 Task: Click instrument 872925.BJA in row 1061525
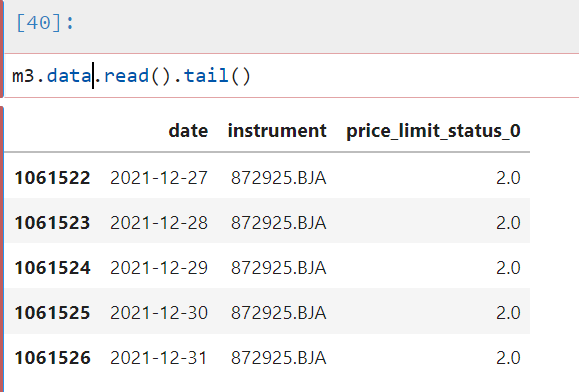[278, 313]
